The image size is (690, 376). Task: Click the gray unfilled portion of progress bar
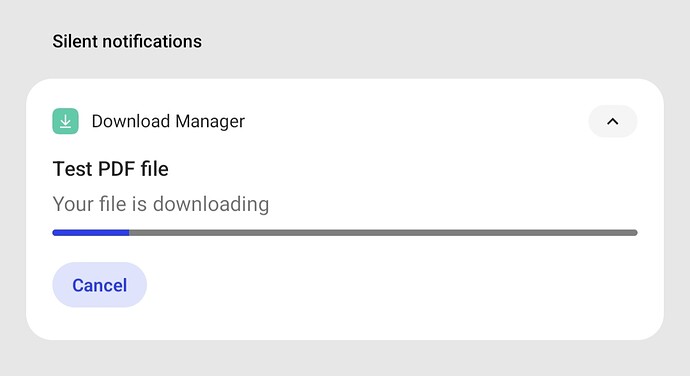click(x=383, y=232)
